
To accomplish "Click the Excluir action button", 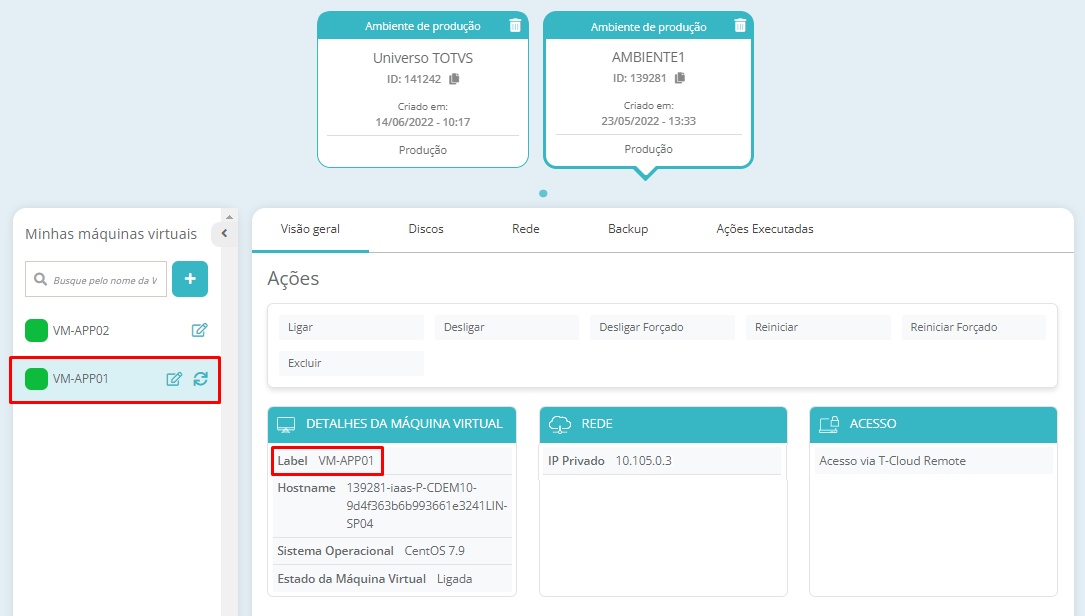I will (x=352, y=363).
